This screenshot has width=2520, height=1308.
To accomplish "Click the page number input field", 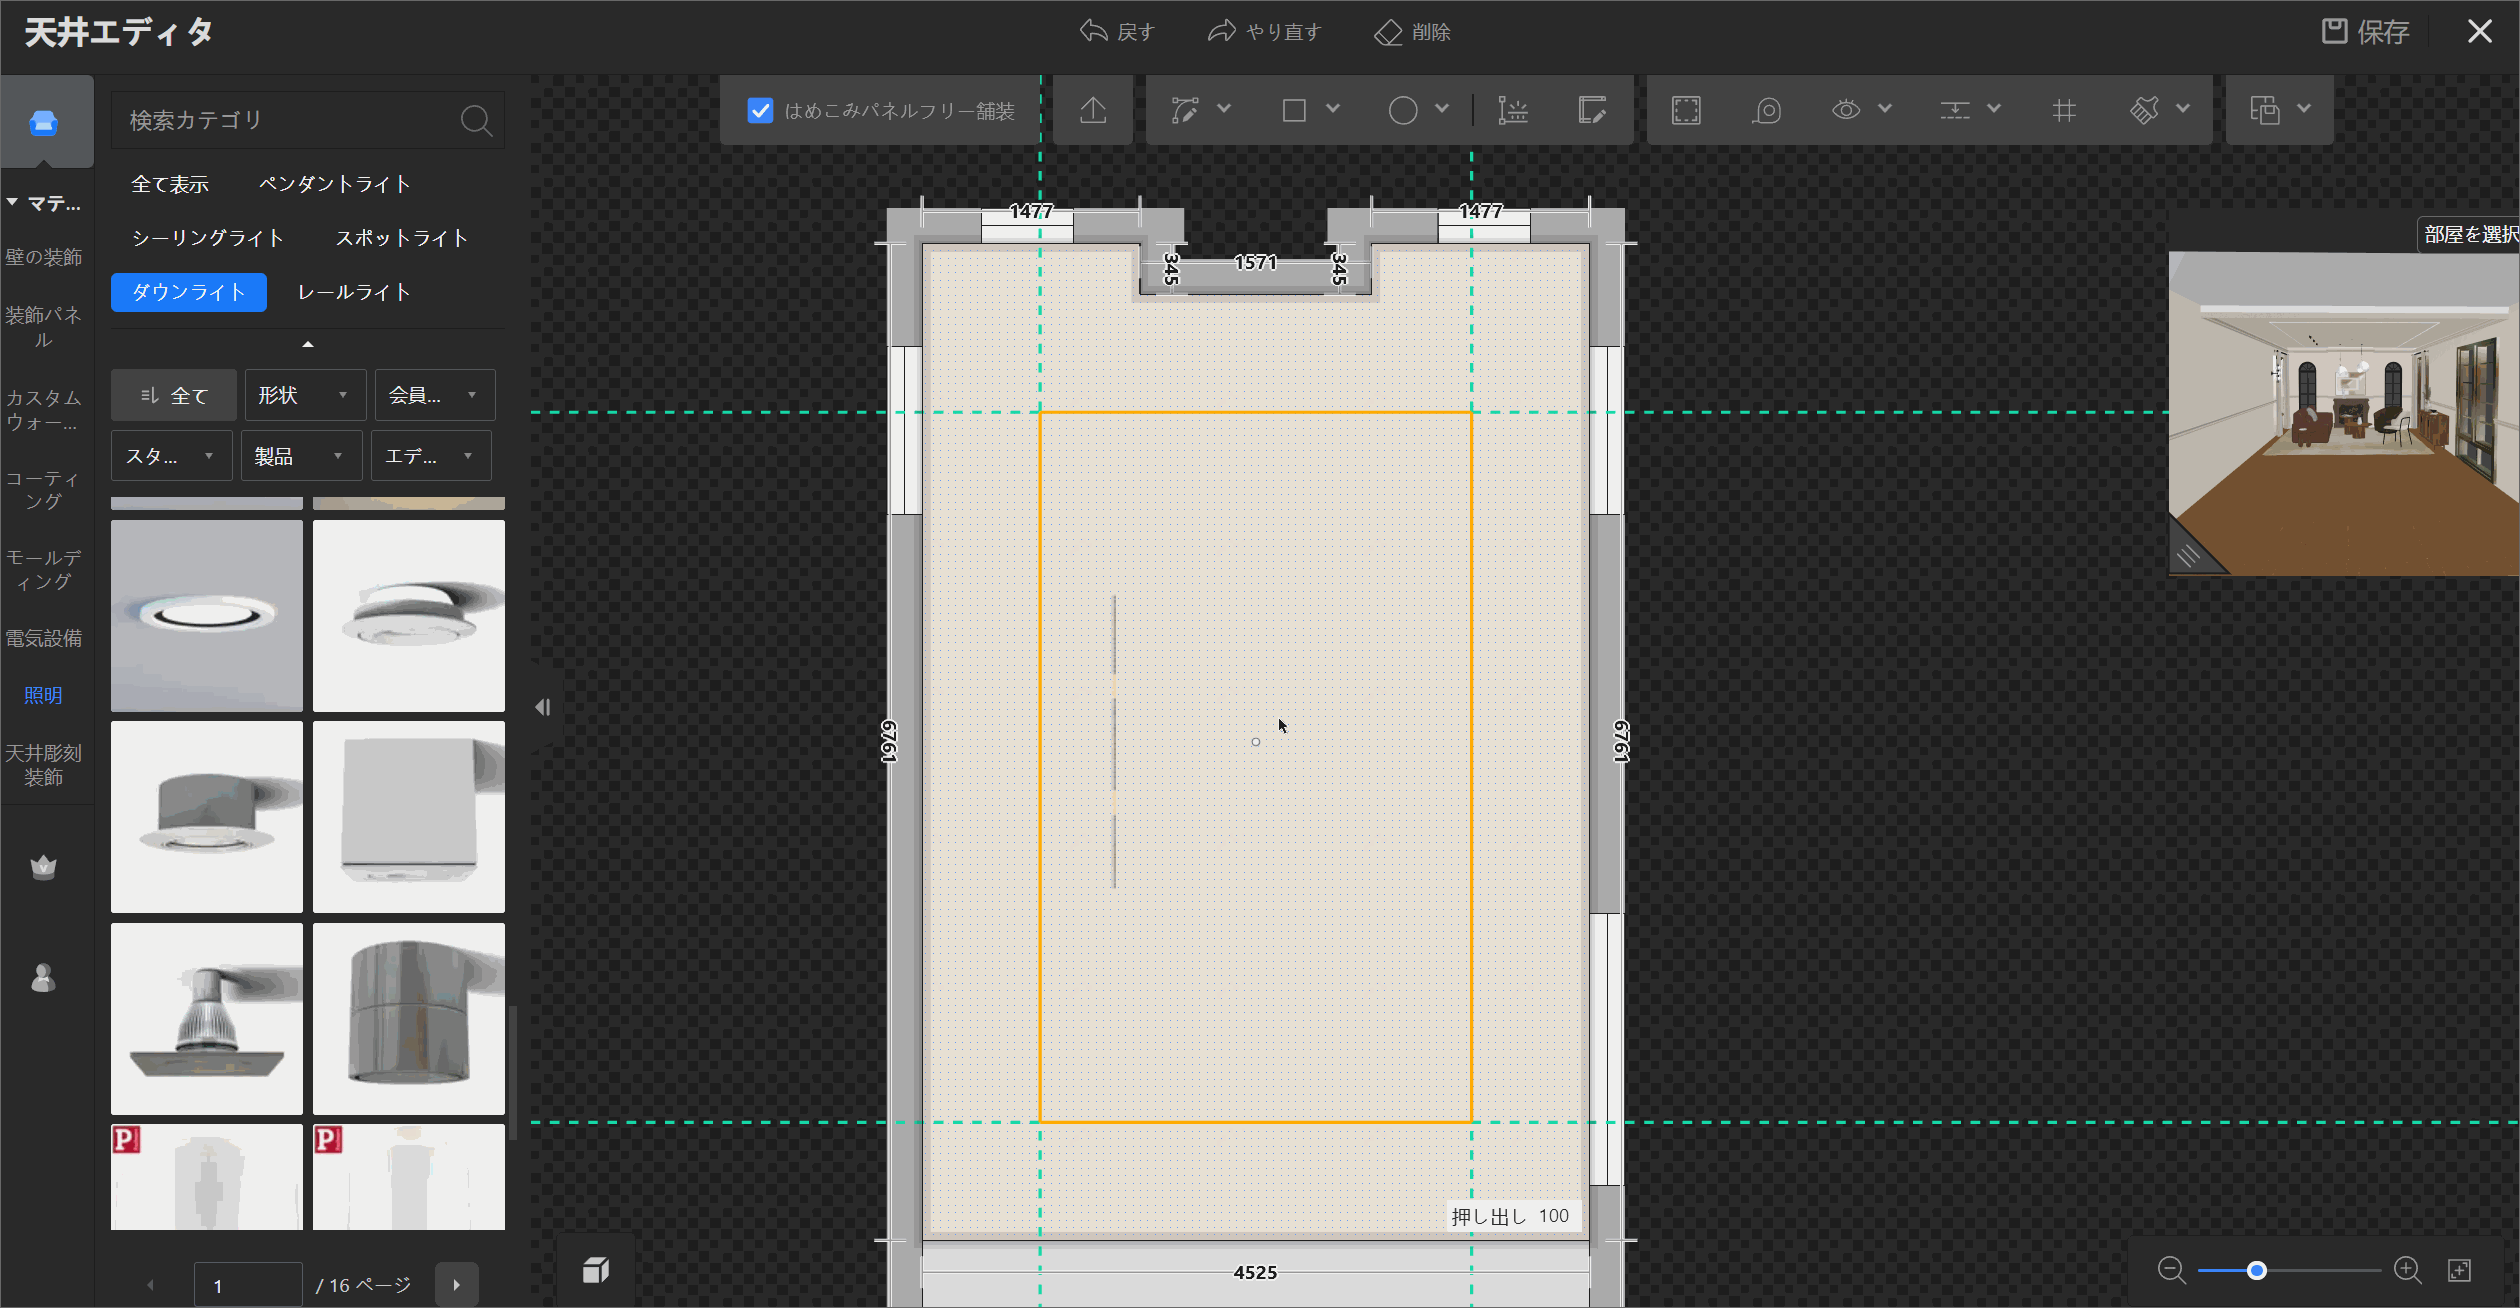I will coord(248,1285).
